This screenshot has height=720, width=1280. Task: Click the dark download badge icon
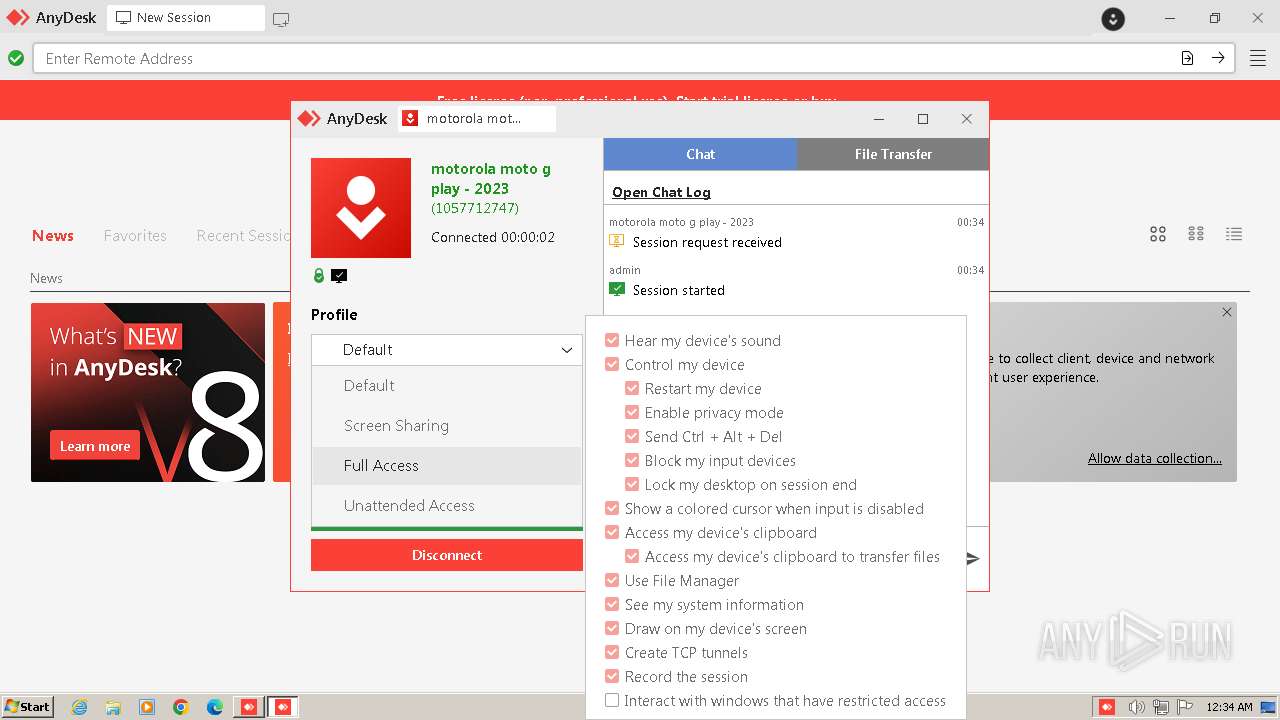point(1113,18)
